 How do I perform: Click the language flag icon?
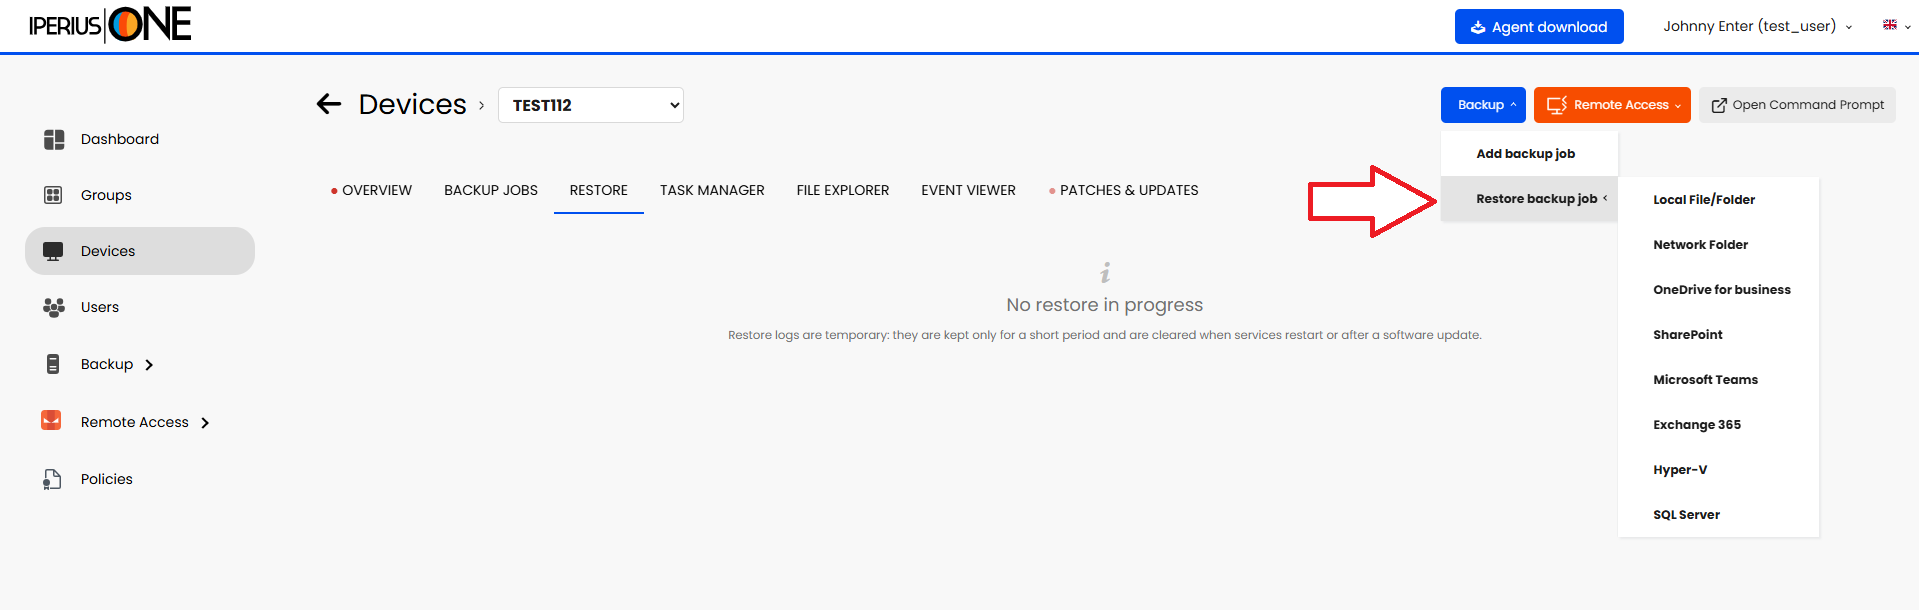point(1889,25)
